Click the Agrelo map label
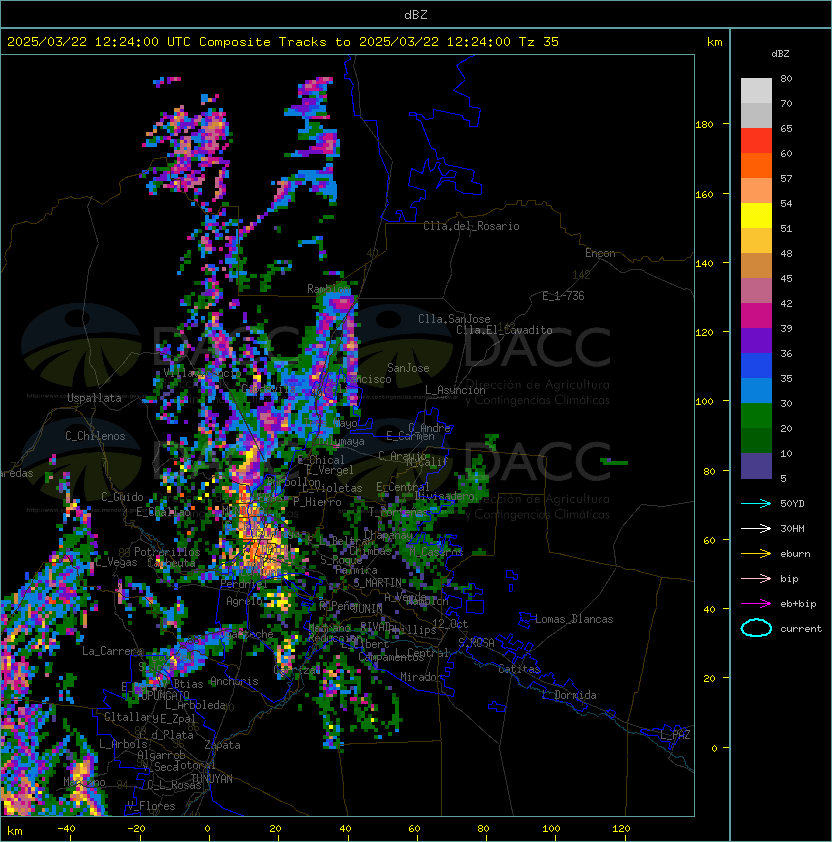The image size is (832, 842). [244, 601]
